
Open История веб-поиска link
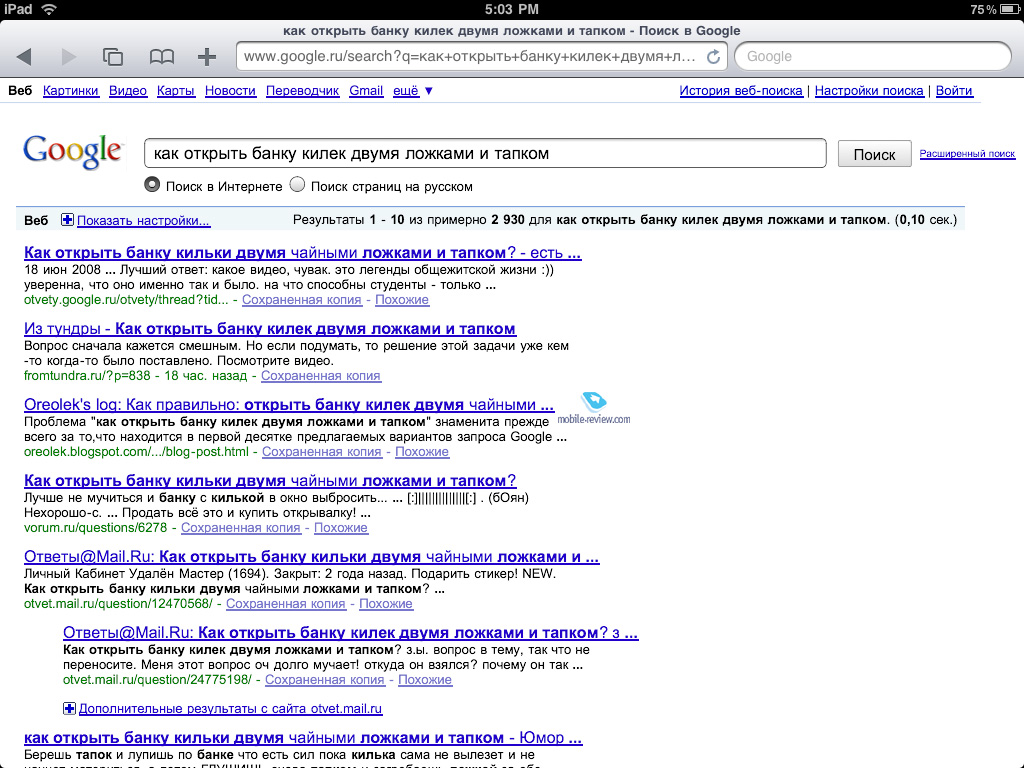(741, 91)
